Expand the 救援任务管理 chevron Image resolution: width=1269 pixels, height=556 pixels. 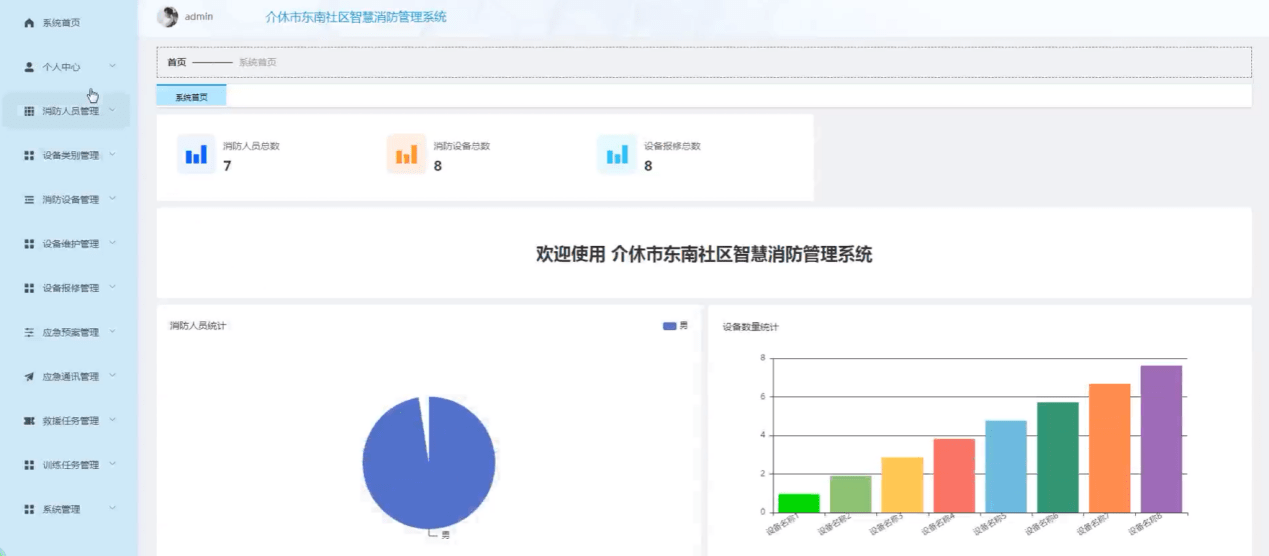112,419
